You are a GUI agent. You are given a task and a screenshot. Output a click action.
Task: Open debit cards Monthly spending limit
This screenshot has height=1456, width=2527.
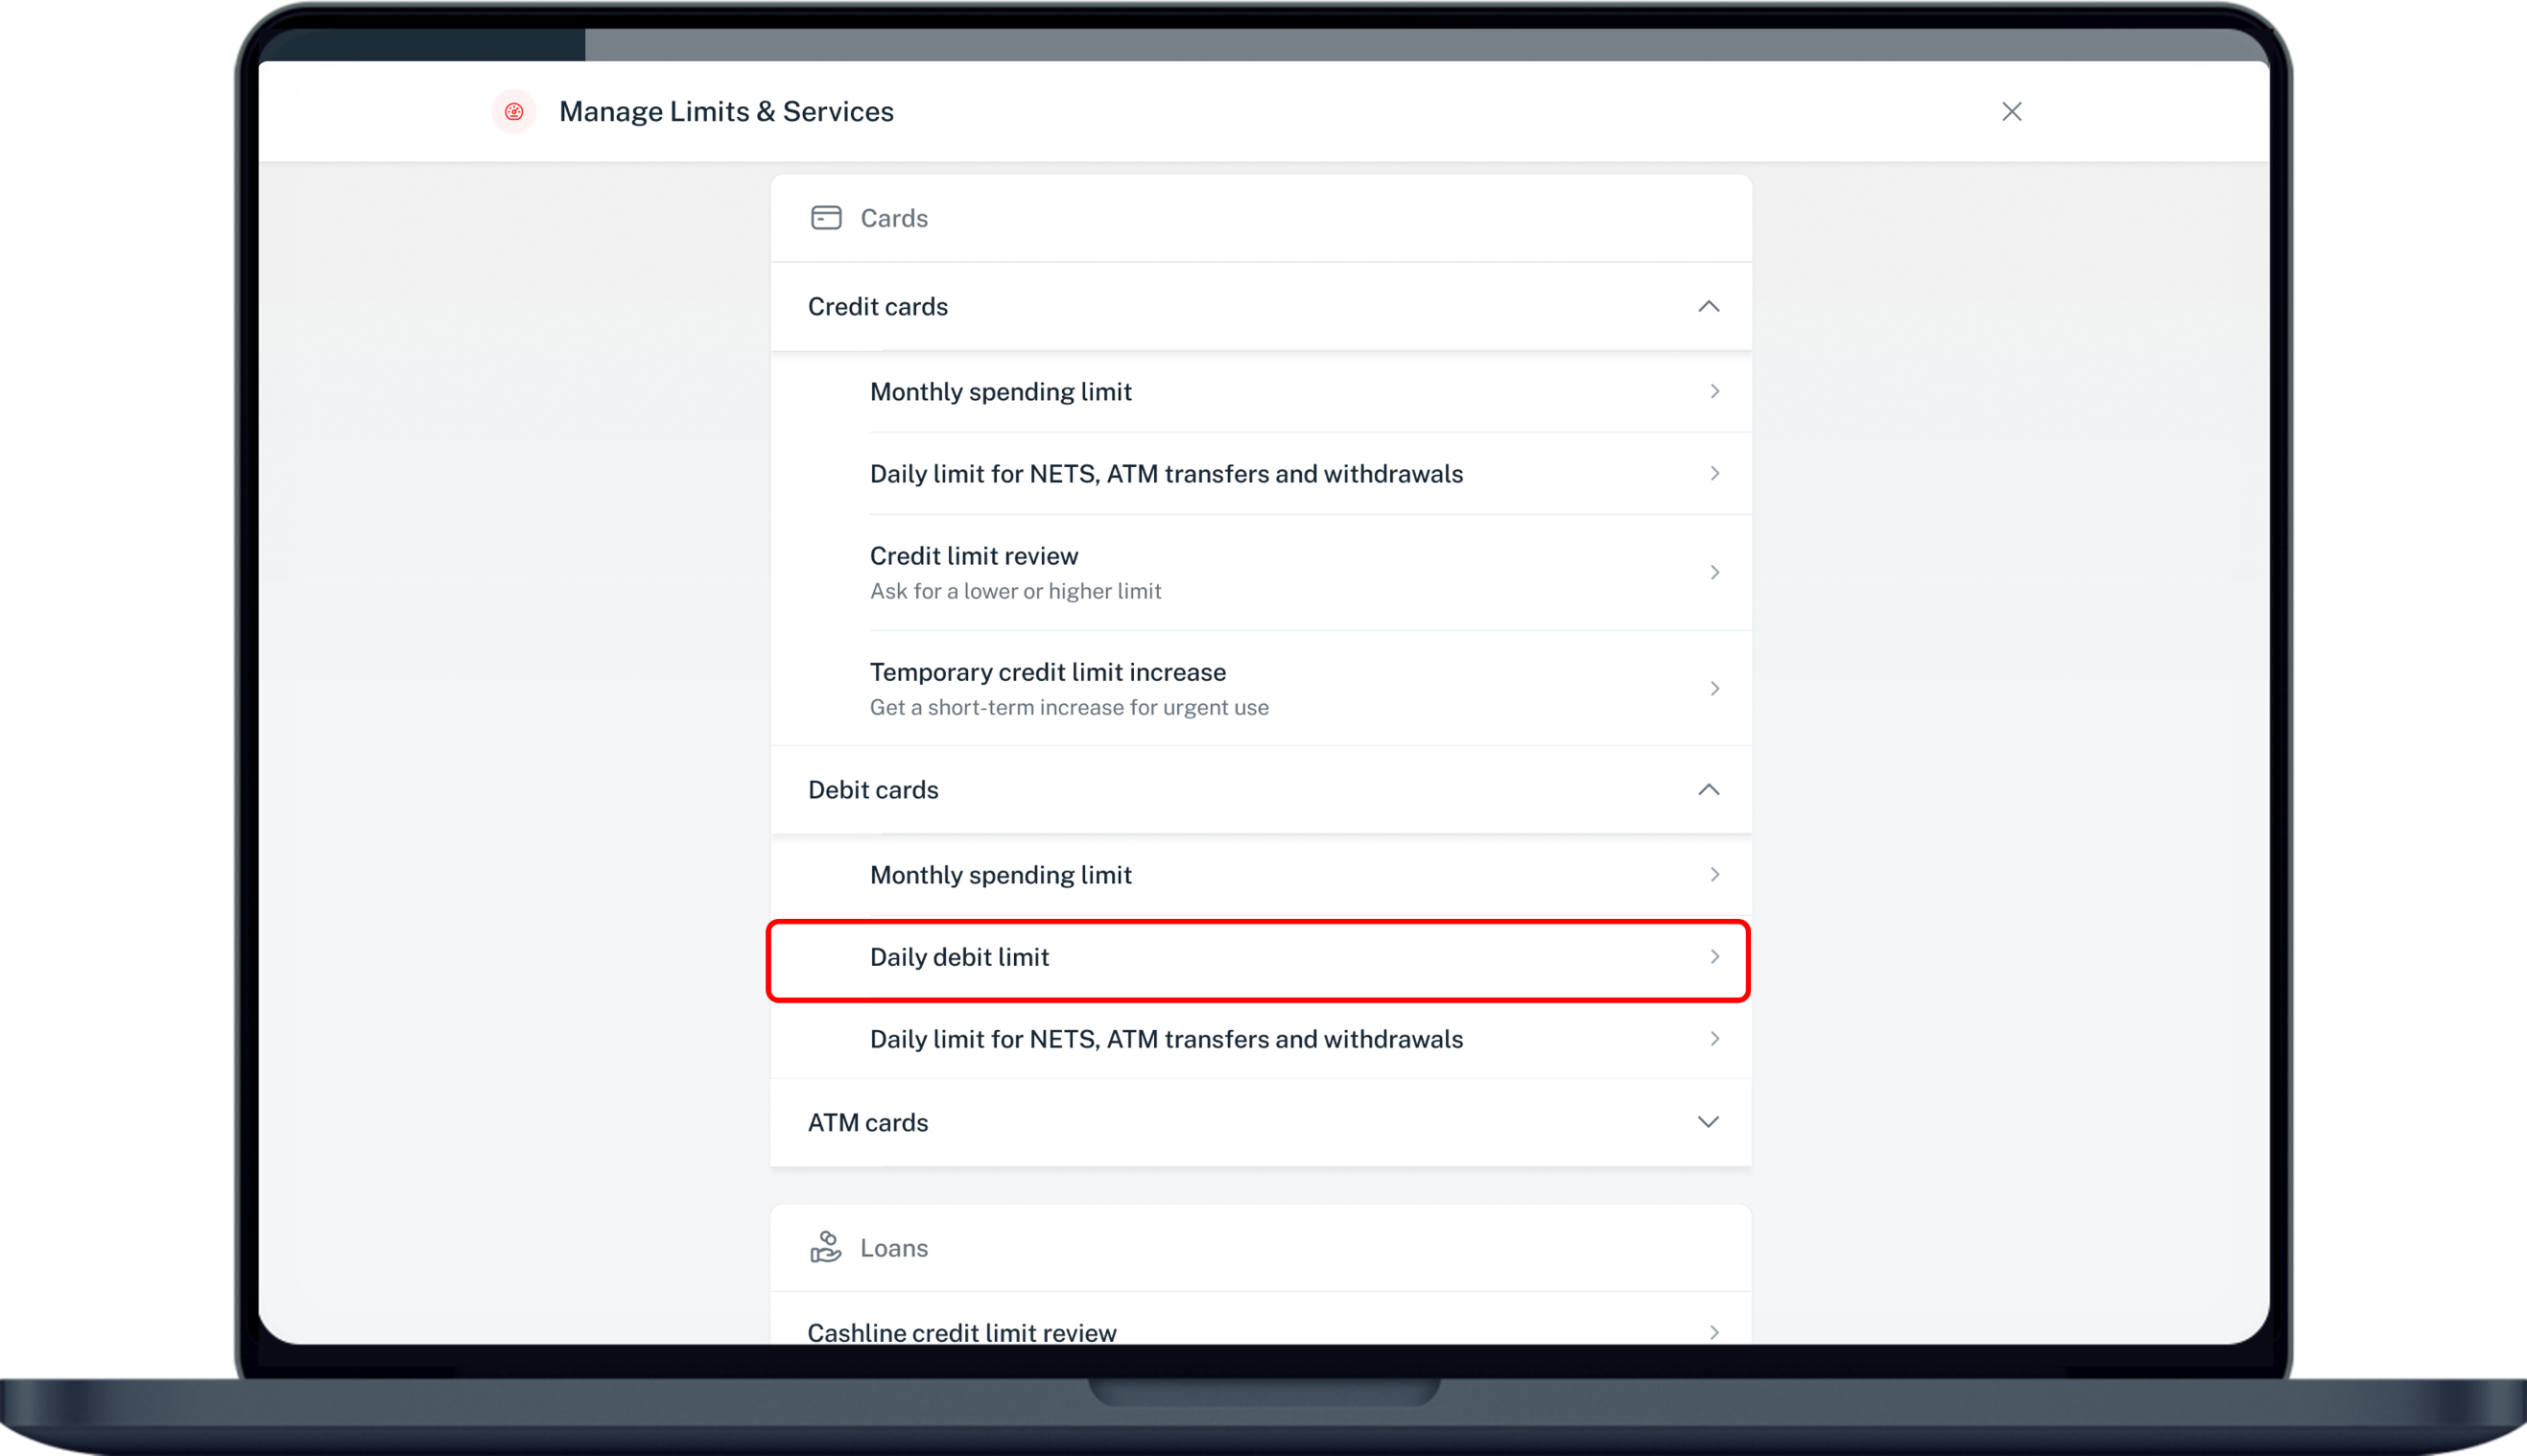pos(1001,875)
